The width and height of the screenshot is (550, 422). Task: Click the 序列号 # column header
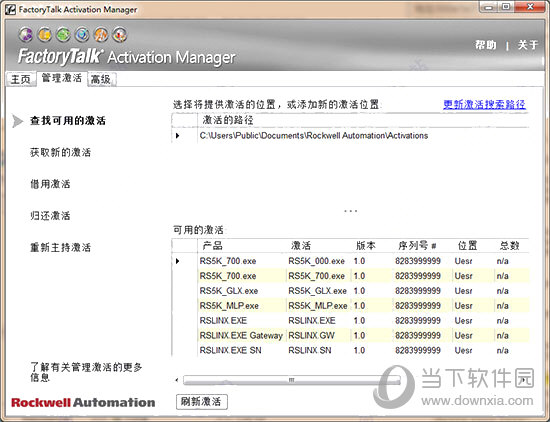(417, 245)
